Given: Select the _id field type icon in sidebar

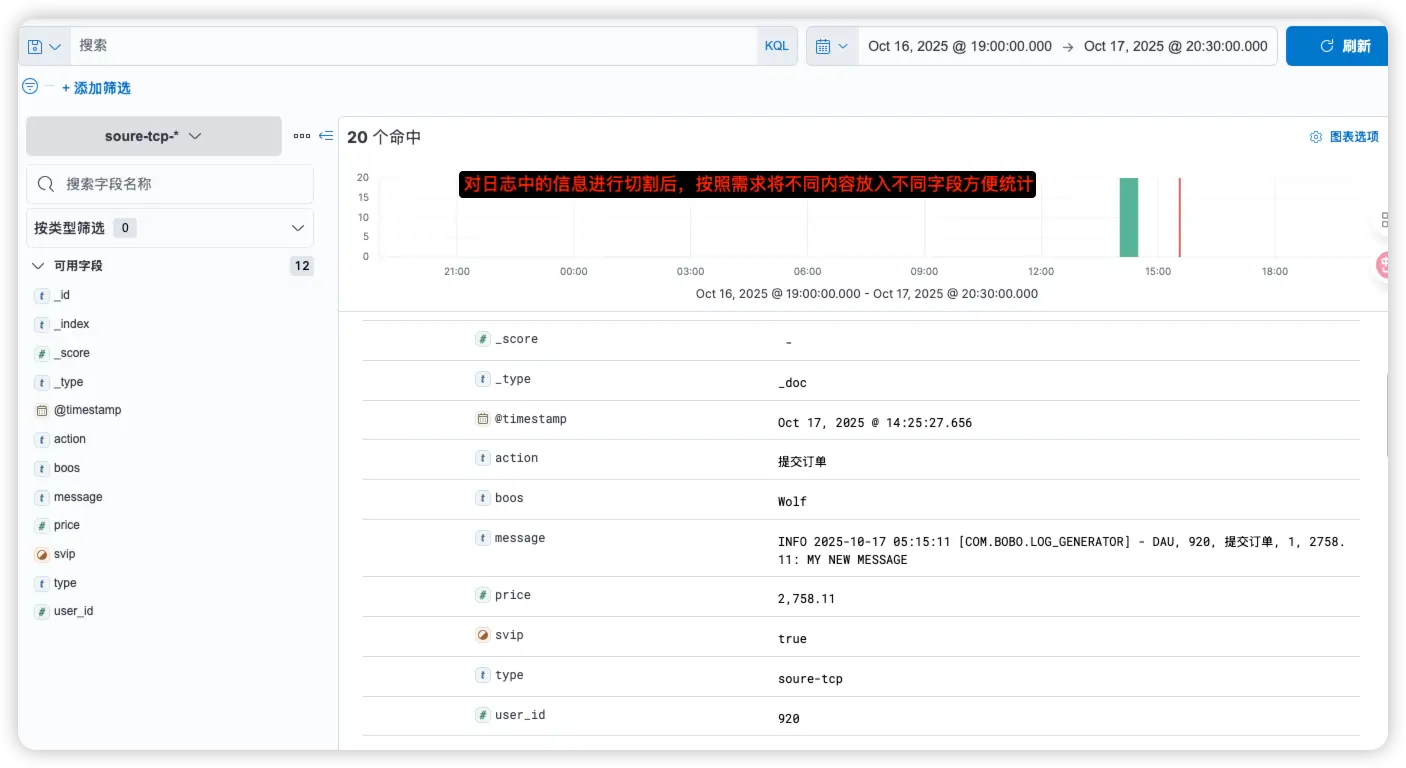Looking at the screenshot, I should point(42,296).
